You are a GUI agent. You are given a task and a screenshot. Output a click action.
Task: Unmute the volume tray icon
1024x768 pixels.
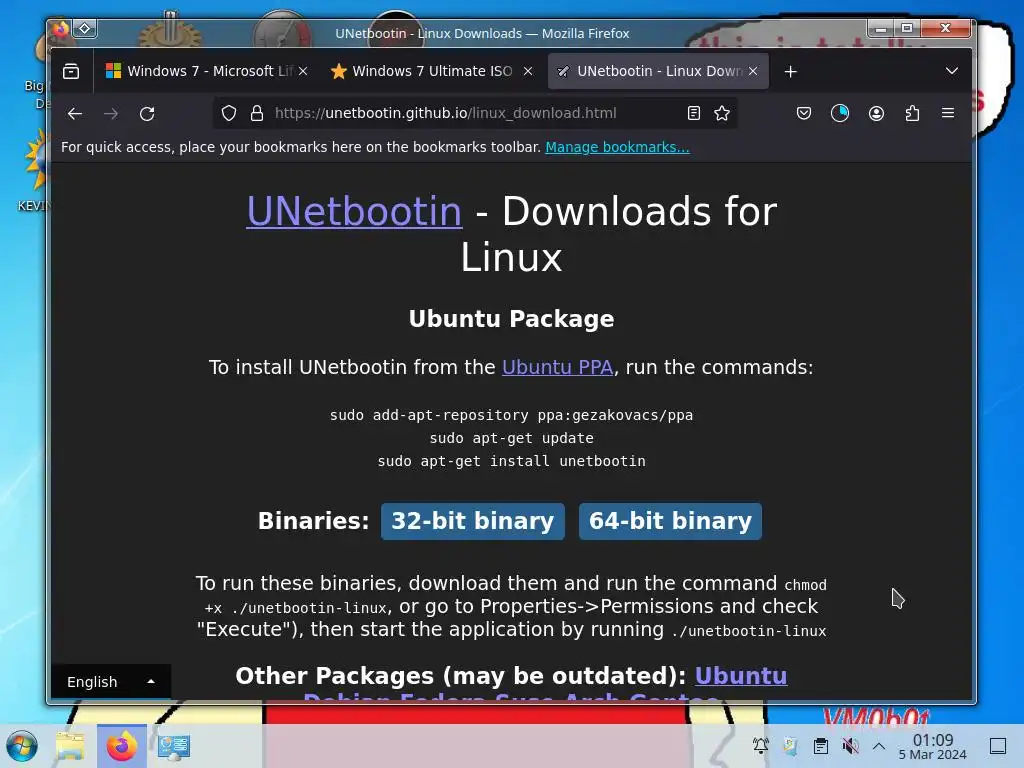pyautogui.click(x=850, y=746)
